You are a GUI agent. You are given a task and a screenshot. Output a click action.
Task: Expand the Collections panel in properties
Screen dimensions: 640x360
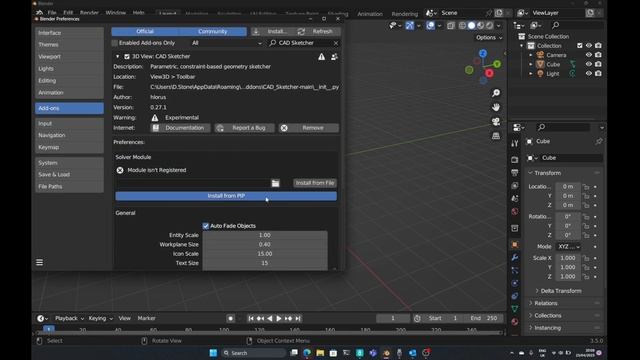pos(548,316)
